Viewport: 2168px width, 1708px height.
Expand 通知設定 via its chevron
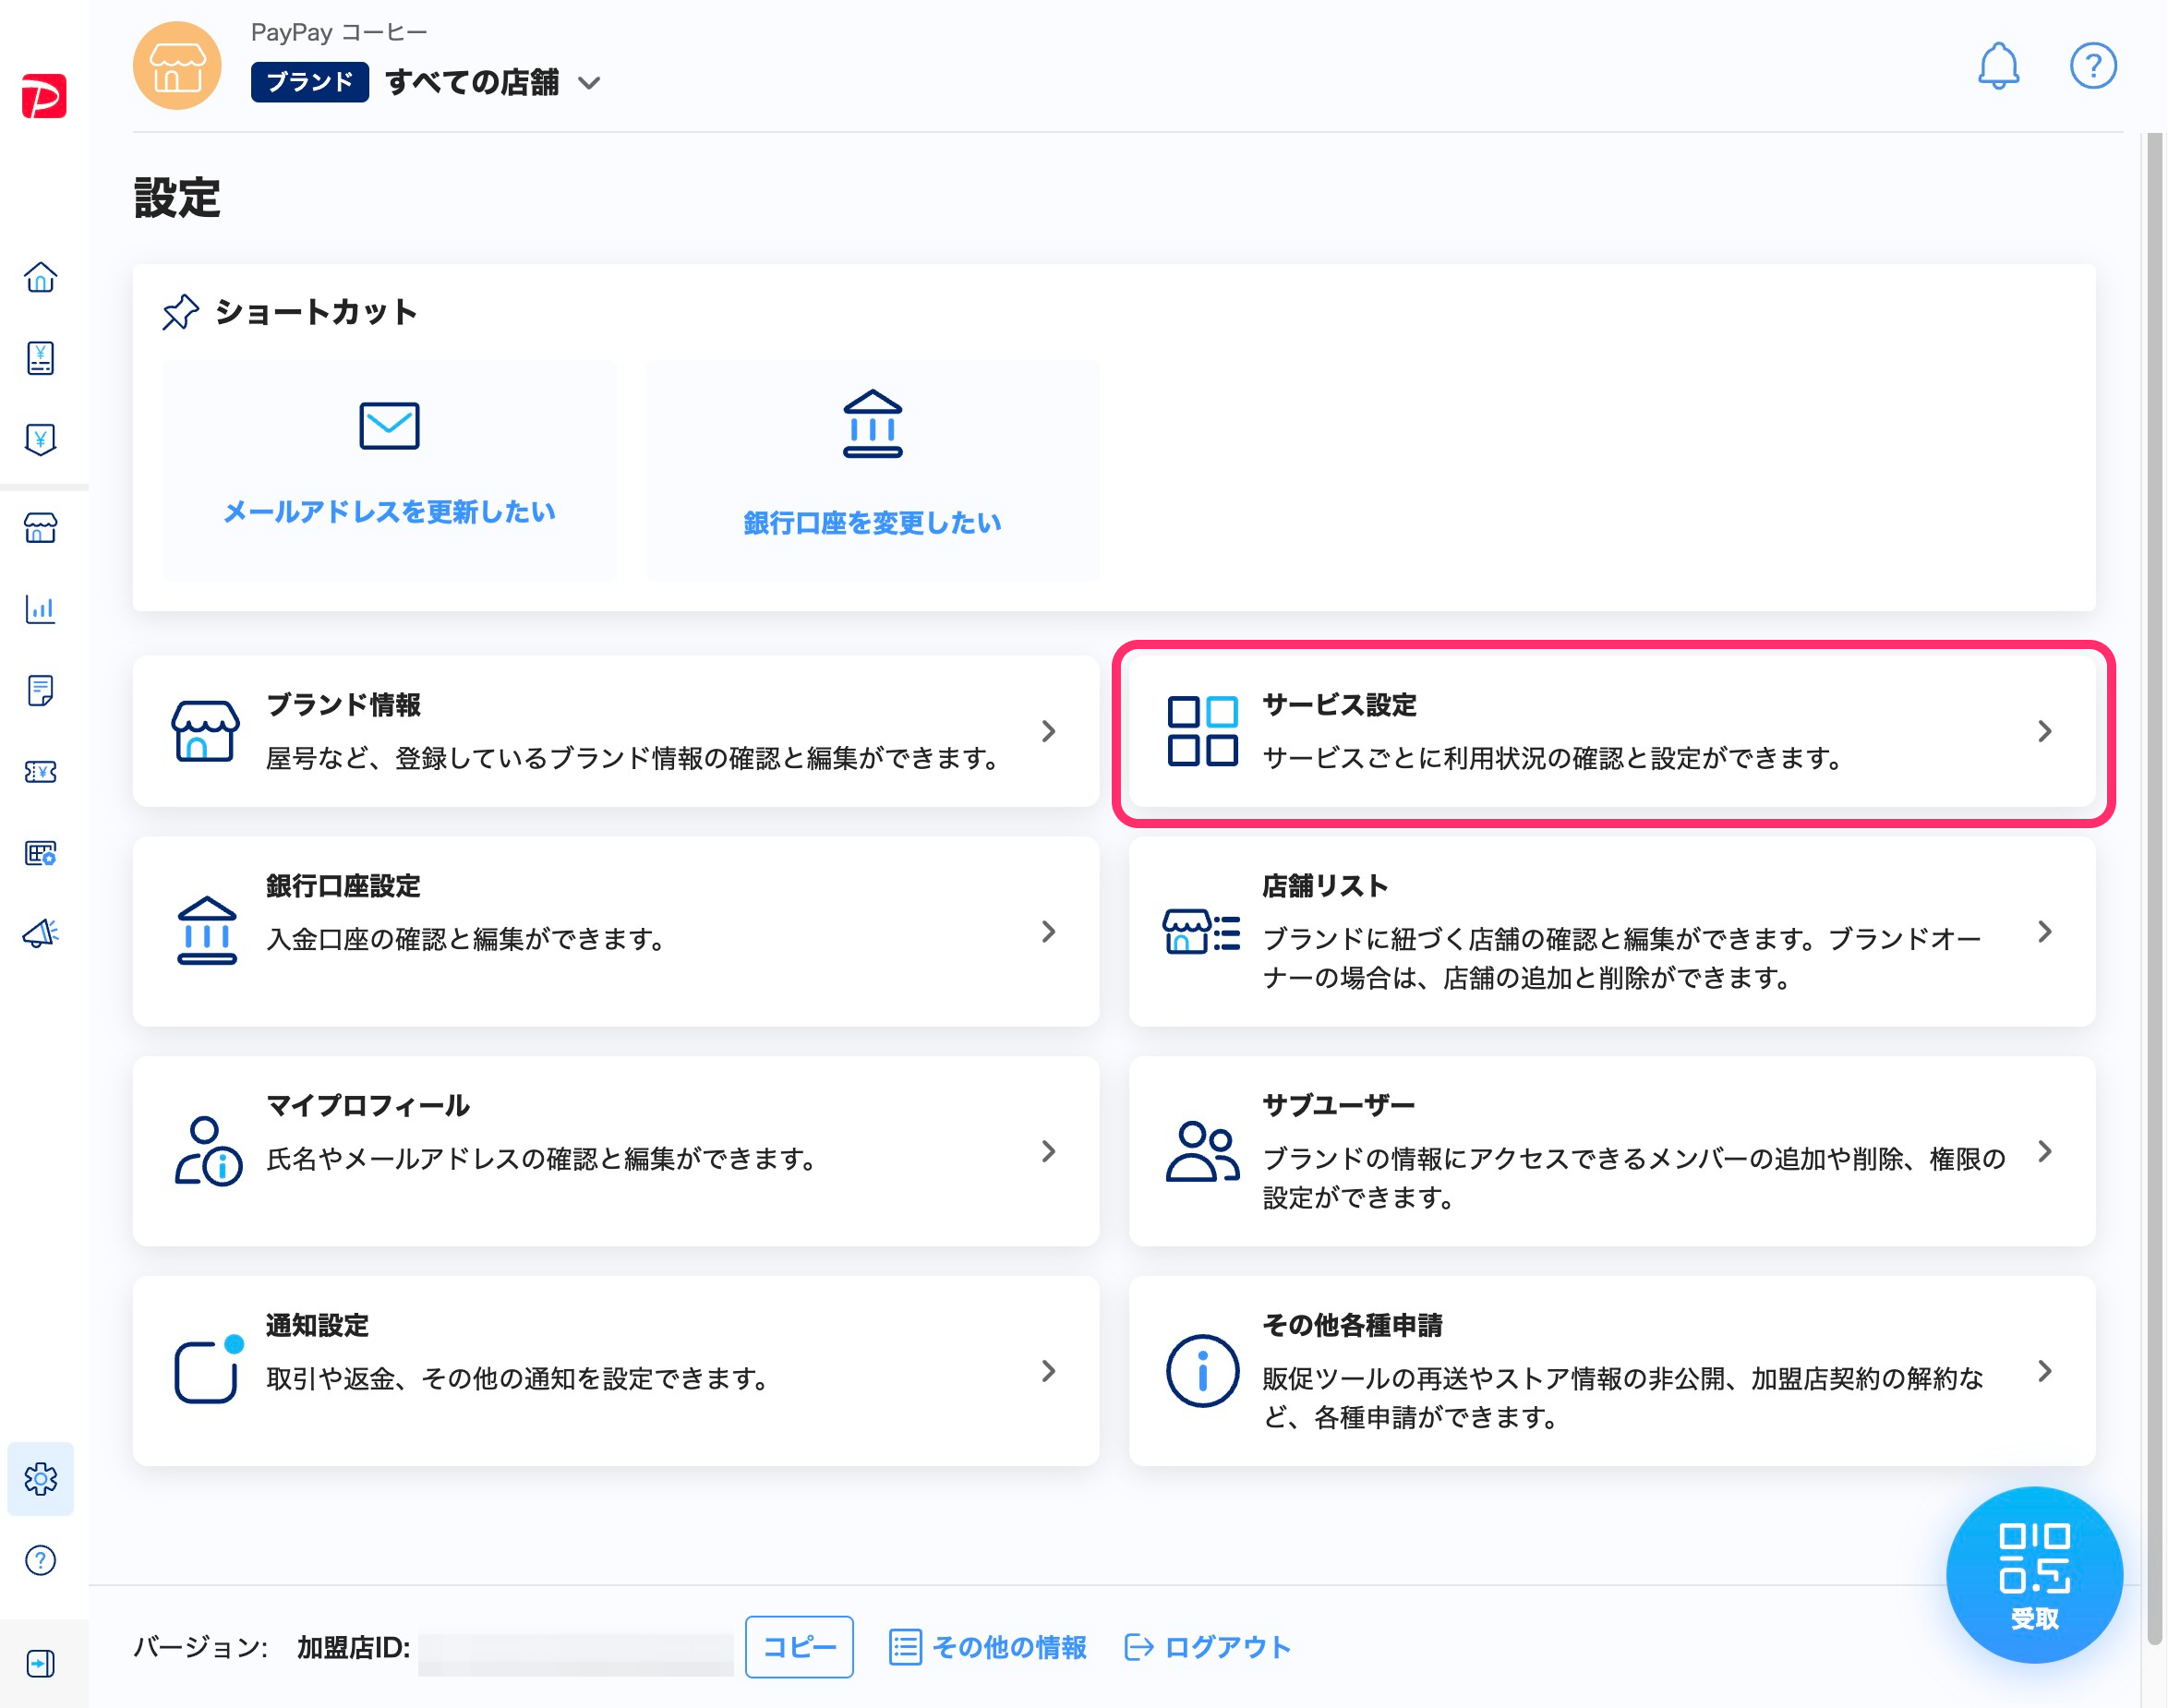(1048, 1371)
